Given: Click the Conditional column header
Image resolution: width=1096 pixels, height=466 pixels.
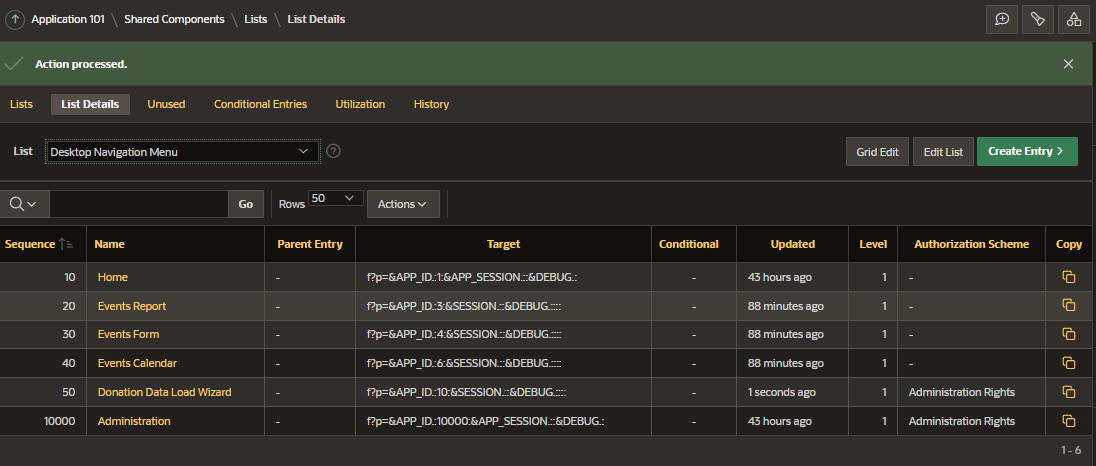Looking at the screenshot, I should (688, 244).
